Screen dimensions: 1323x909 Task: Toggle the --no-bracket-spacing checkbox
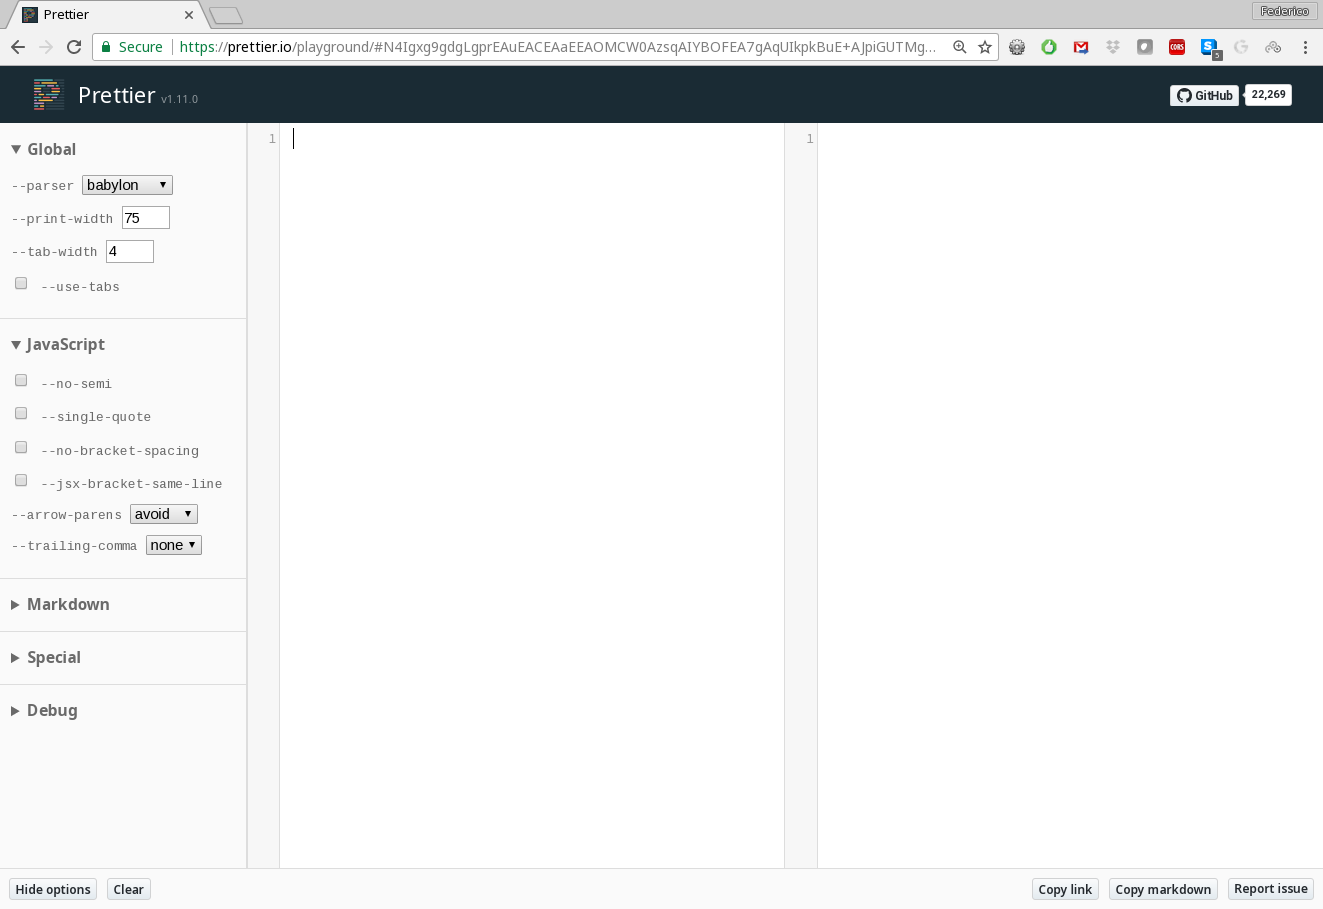[x=21, y=448]
